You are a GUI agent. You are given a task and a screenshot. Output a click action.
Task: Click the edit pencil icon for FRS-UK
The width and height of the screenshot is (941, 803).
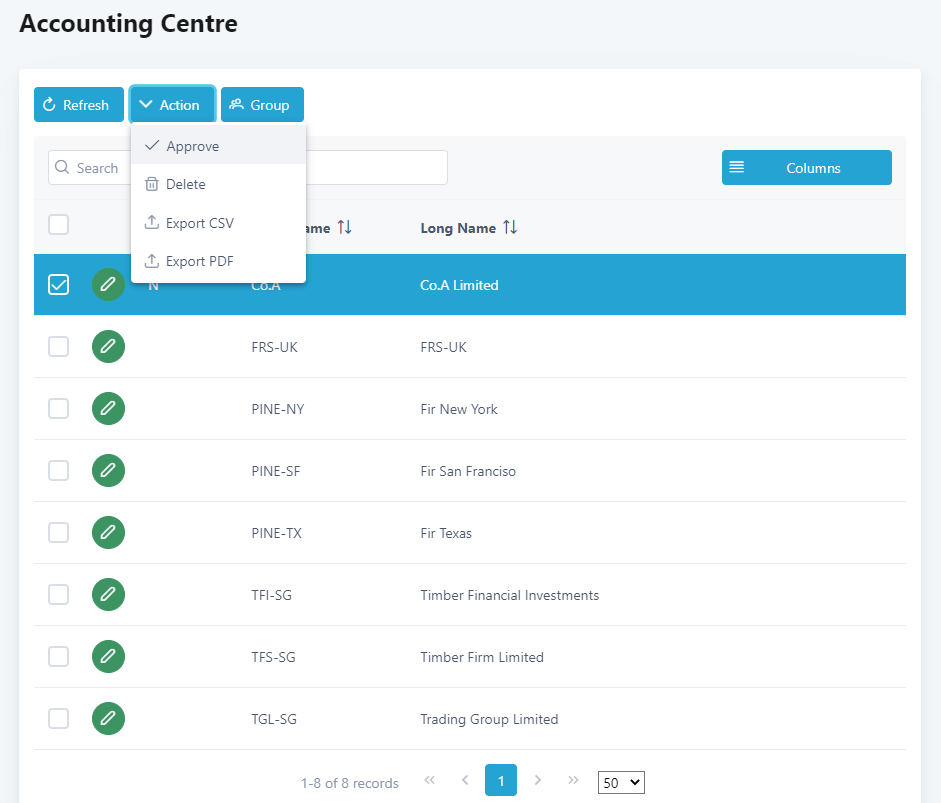click(108, 347)
